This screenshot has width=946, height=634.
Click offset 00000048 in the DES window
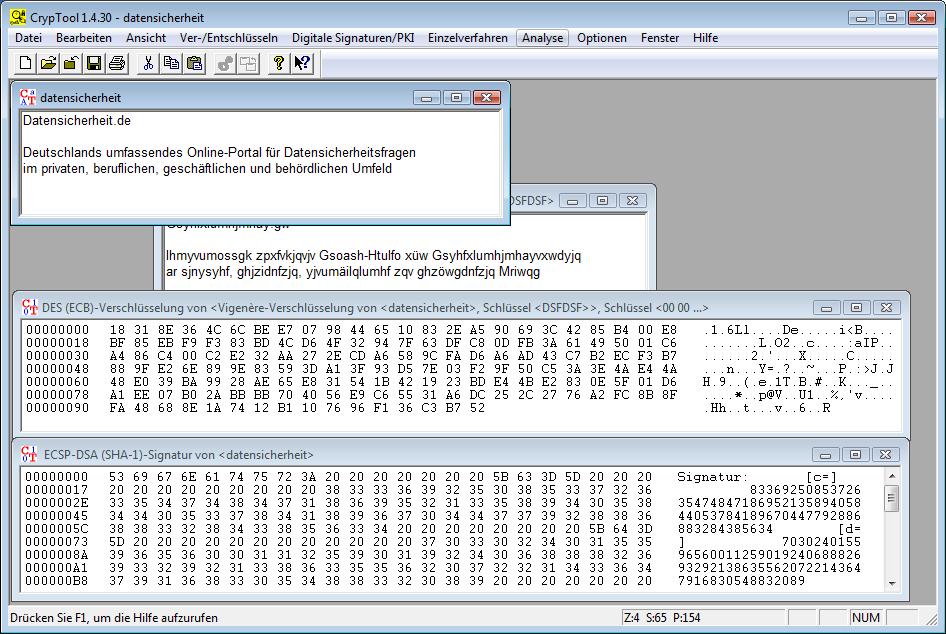pyautogui.click(x=57, y=369)
